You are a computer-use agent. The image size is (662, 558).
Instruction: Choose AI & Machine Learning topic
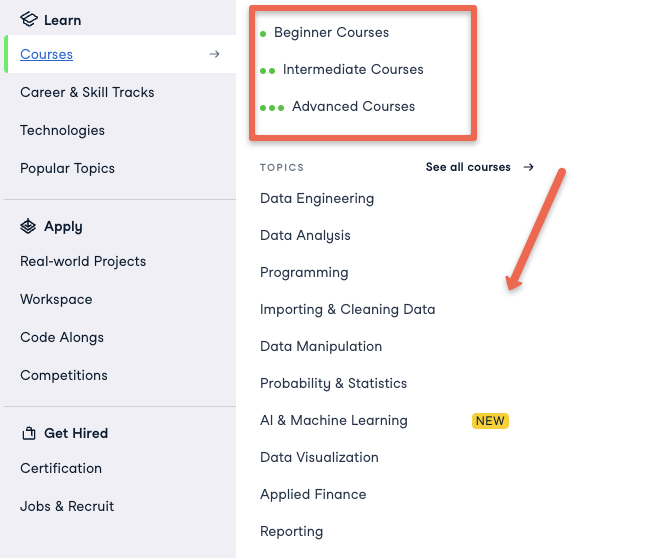(334, 420)
